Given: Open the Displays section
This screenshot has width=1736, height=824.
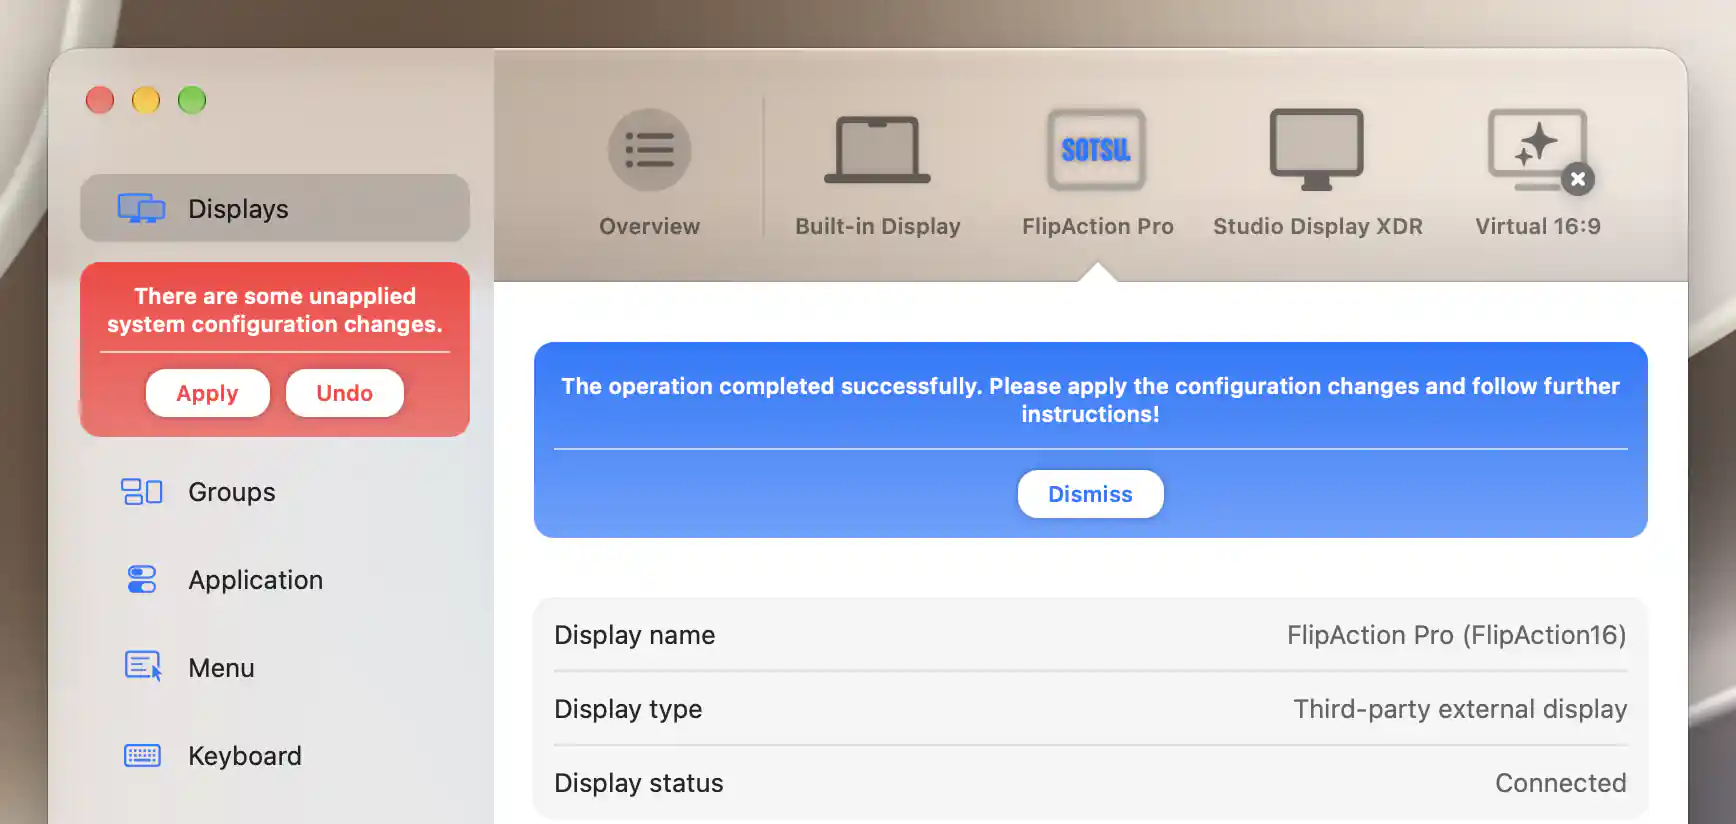Looking at the screenshot, I should pyautogui.click(x=275, y=208).
